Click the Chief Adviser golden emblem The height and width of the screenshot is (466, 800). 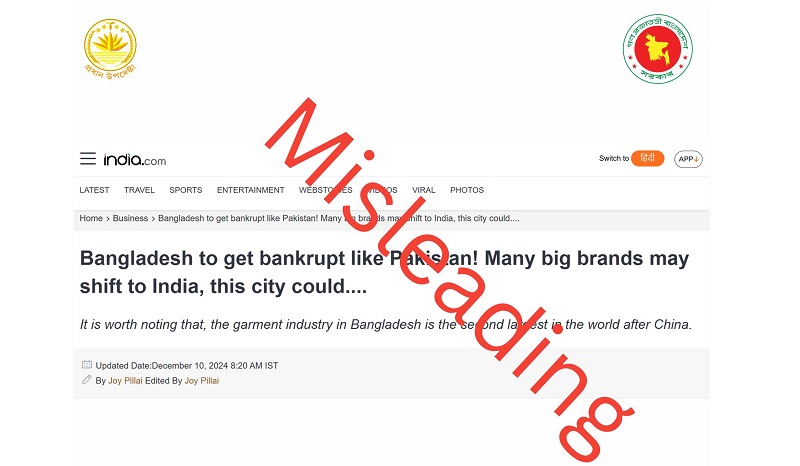(110, 49)
